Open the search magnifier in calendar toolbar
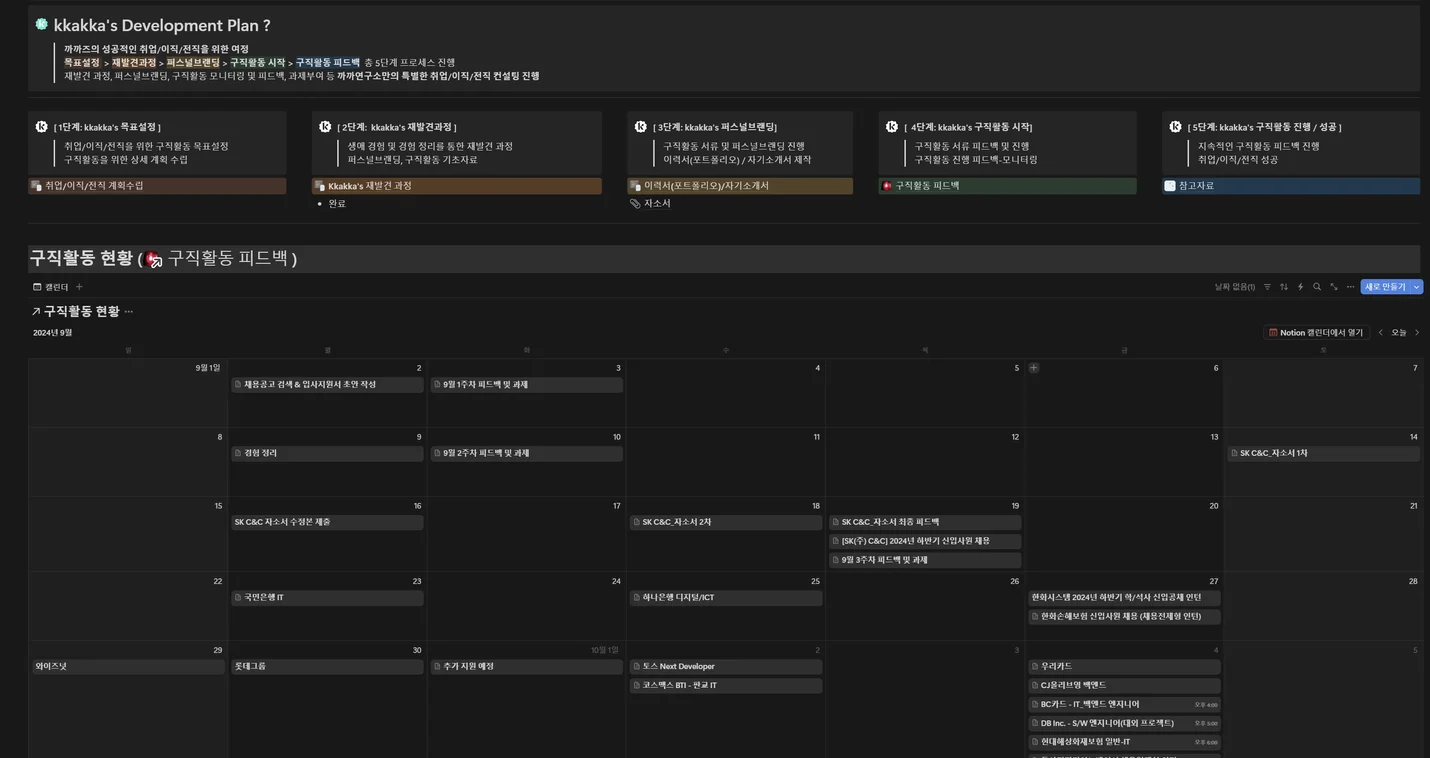 pyautogui.click(x=1317, y=287)
